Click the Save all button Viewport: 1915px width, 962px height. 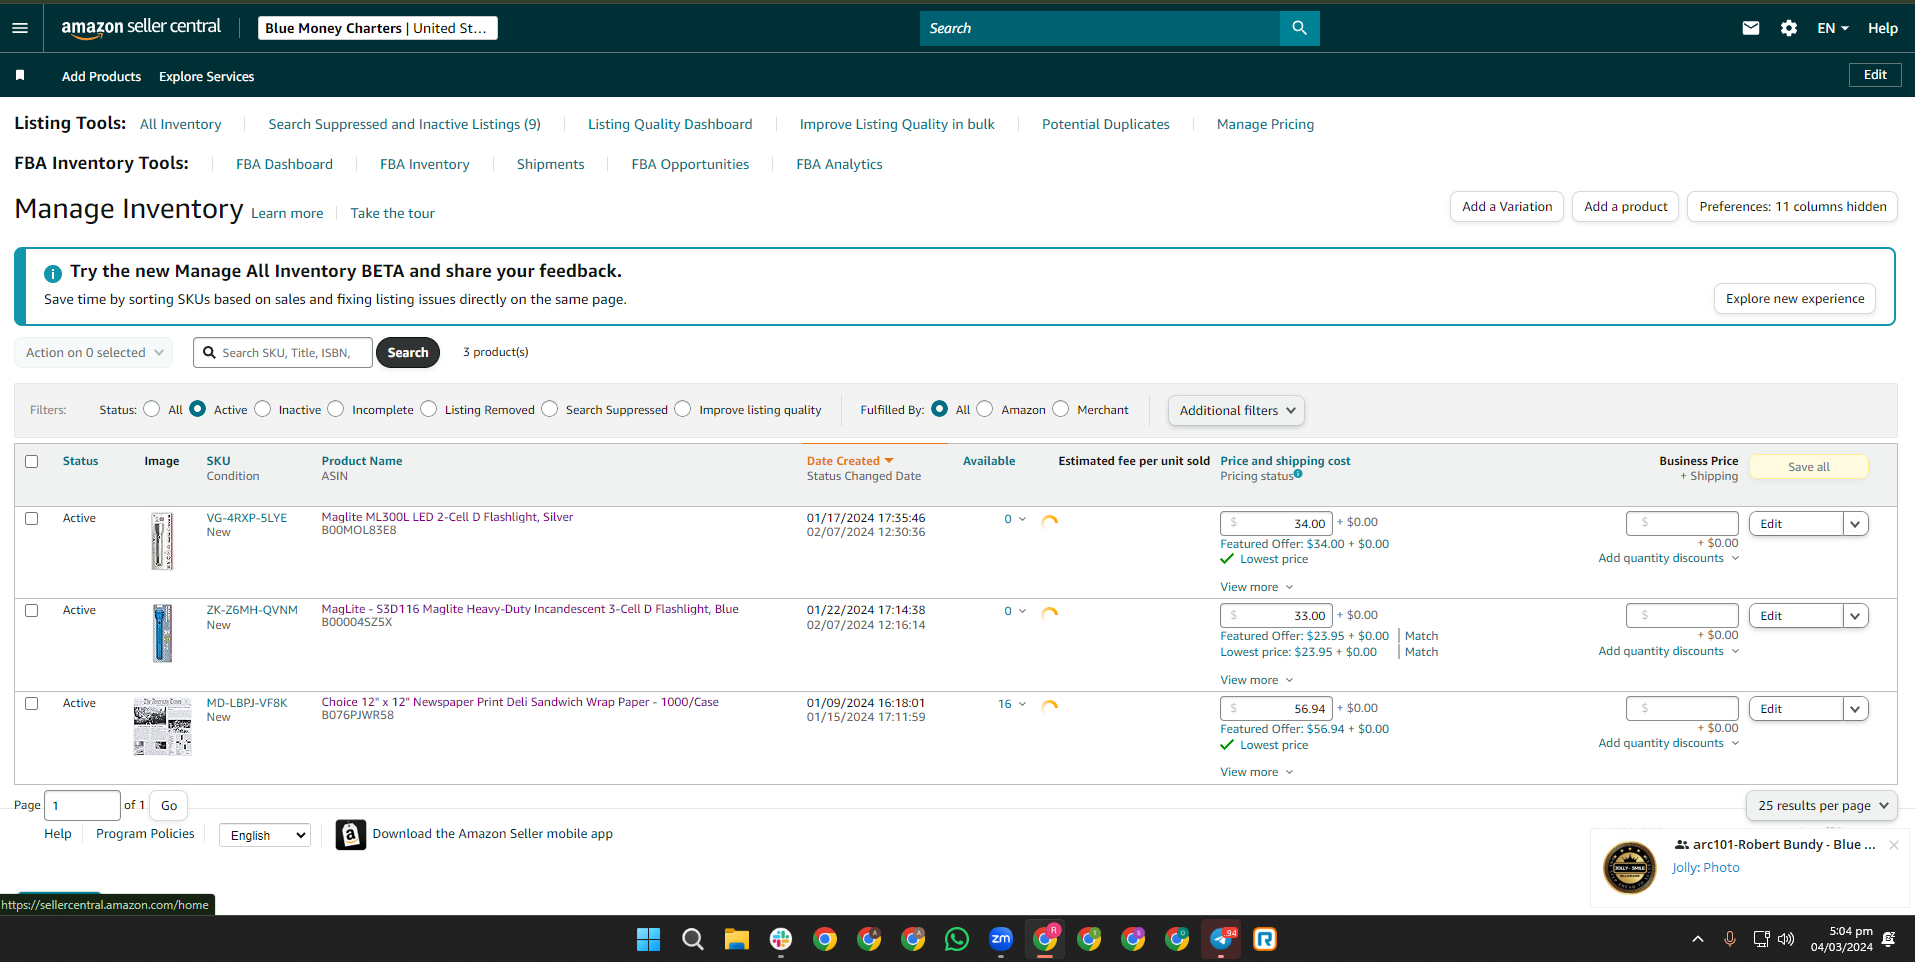click(x=1809, y=467)
